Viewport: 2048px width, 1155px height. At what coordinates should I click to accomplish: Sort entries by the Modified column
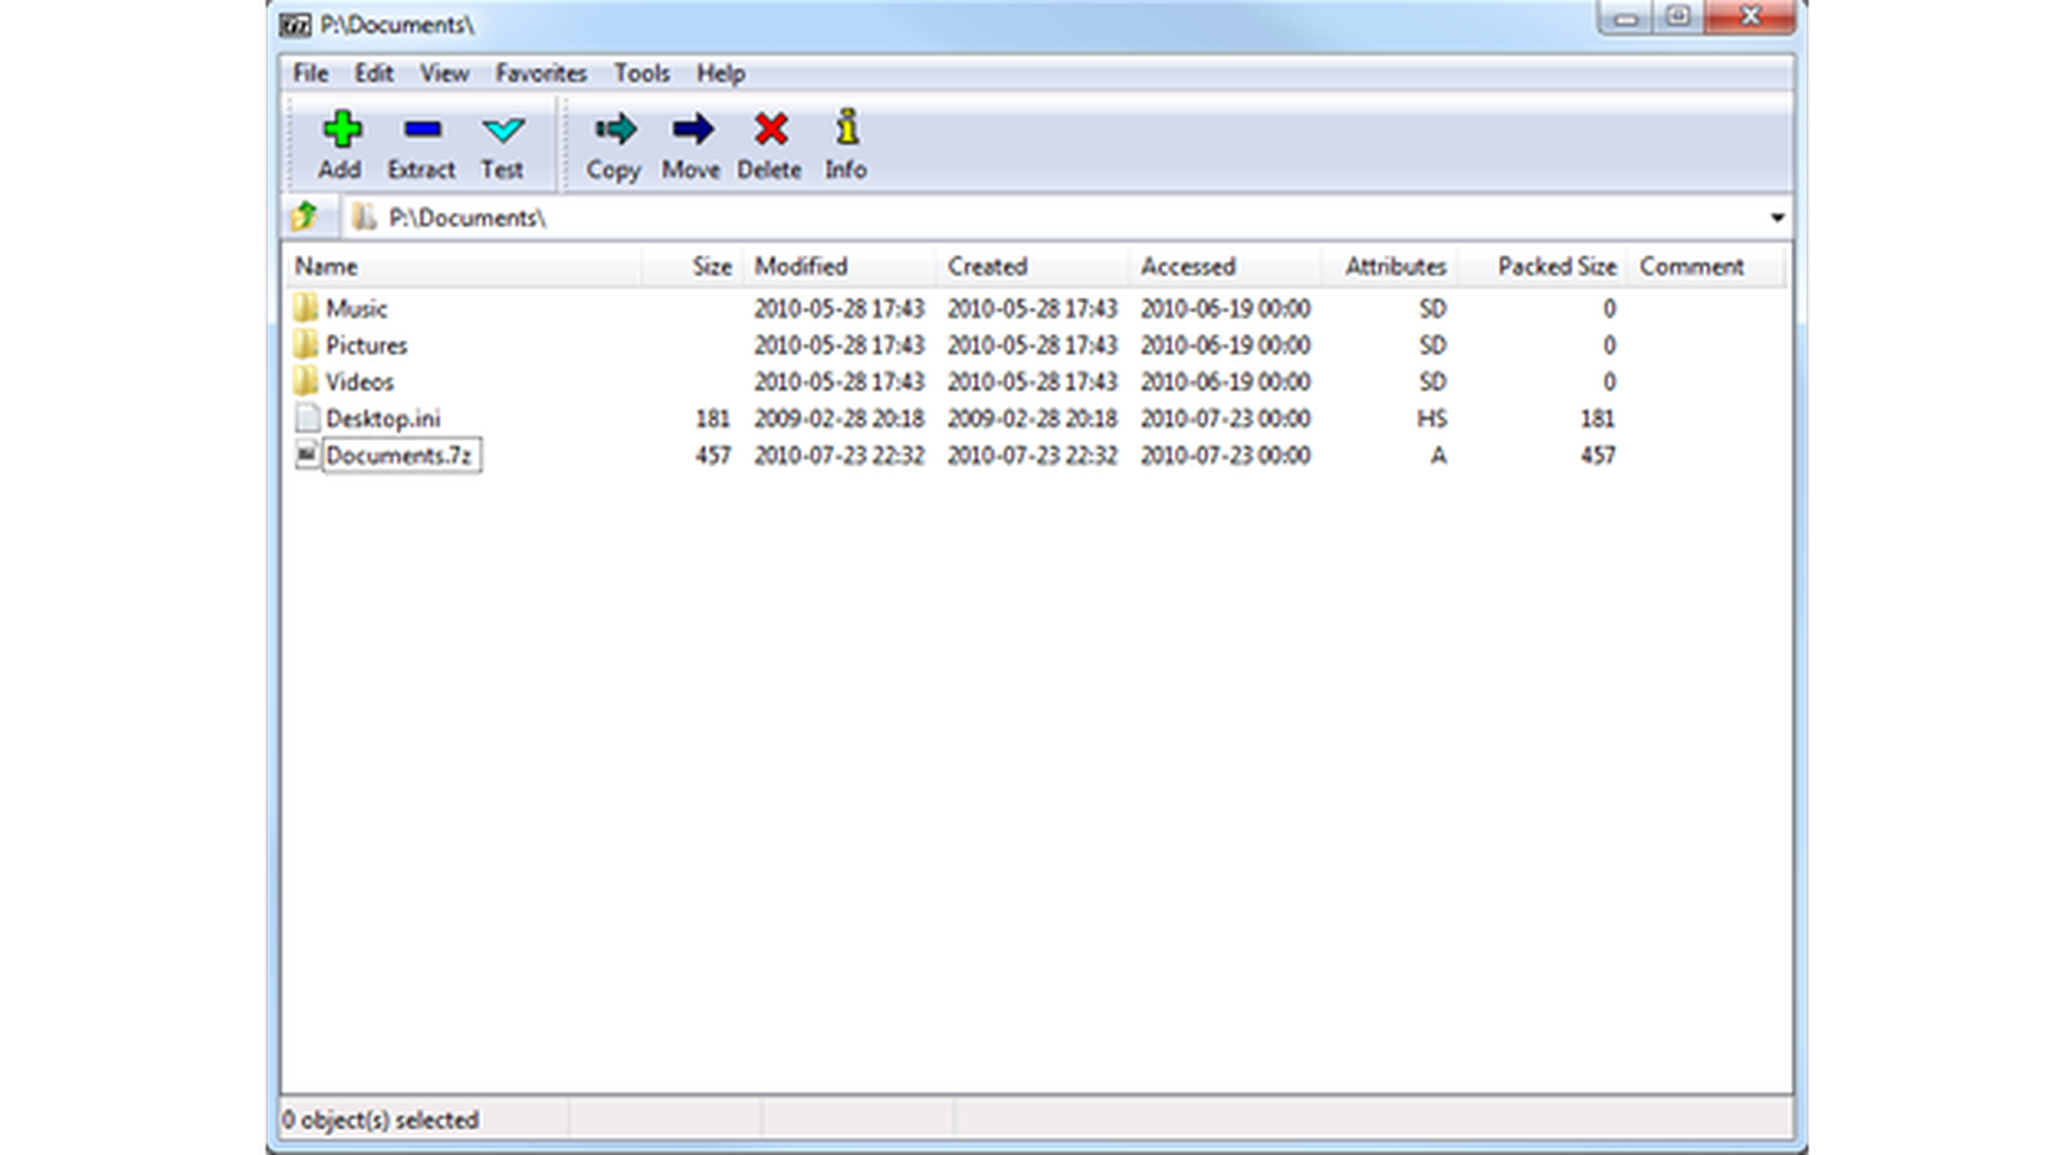[800, 266]
